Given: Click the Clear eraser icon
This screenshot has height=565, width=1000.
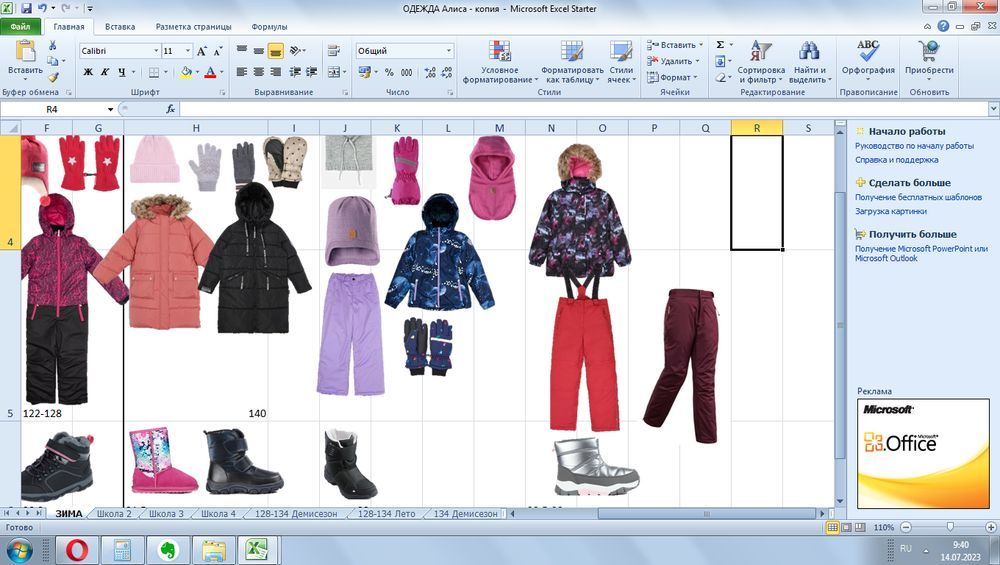Looking at the screenshot, I should (x=720, y=77).
